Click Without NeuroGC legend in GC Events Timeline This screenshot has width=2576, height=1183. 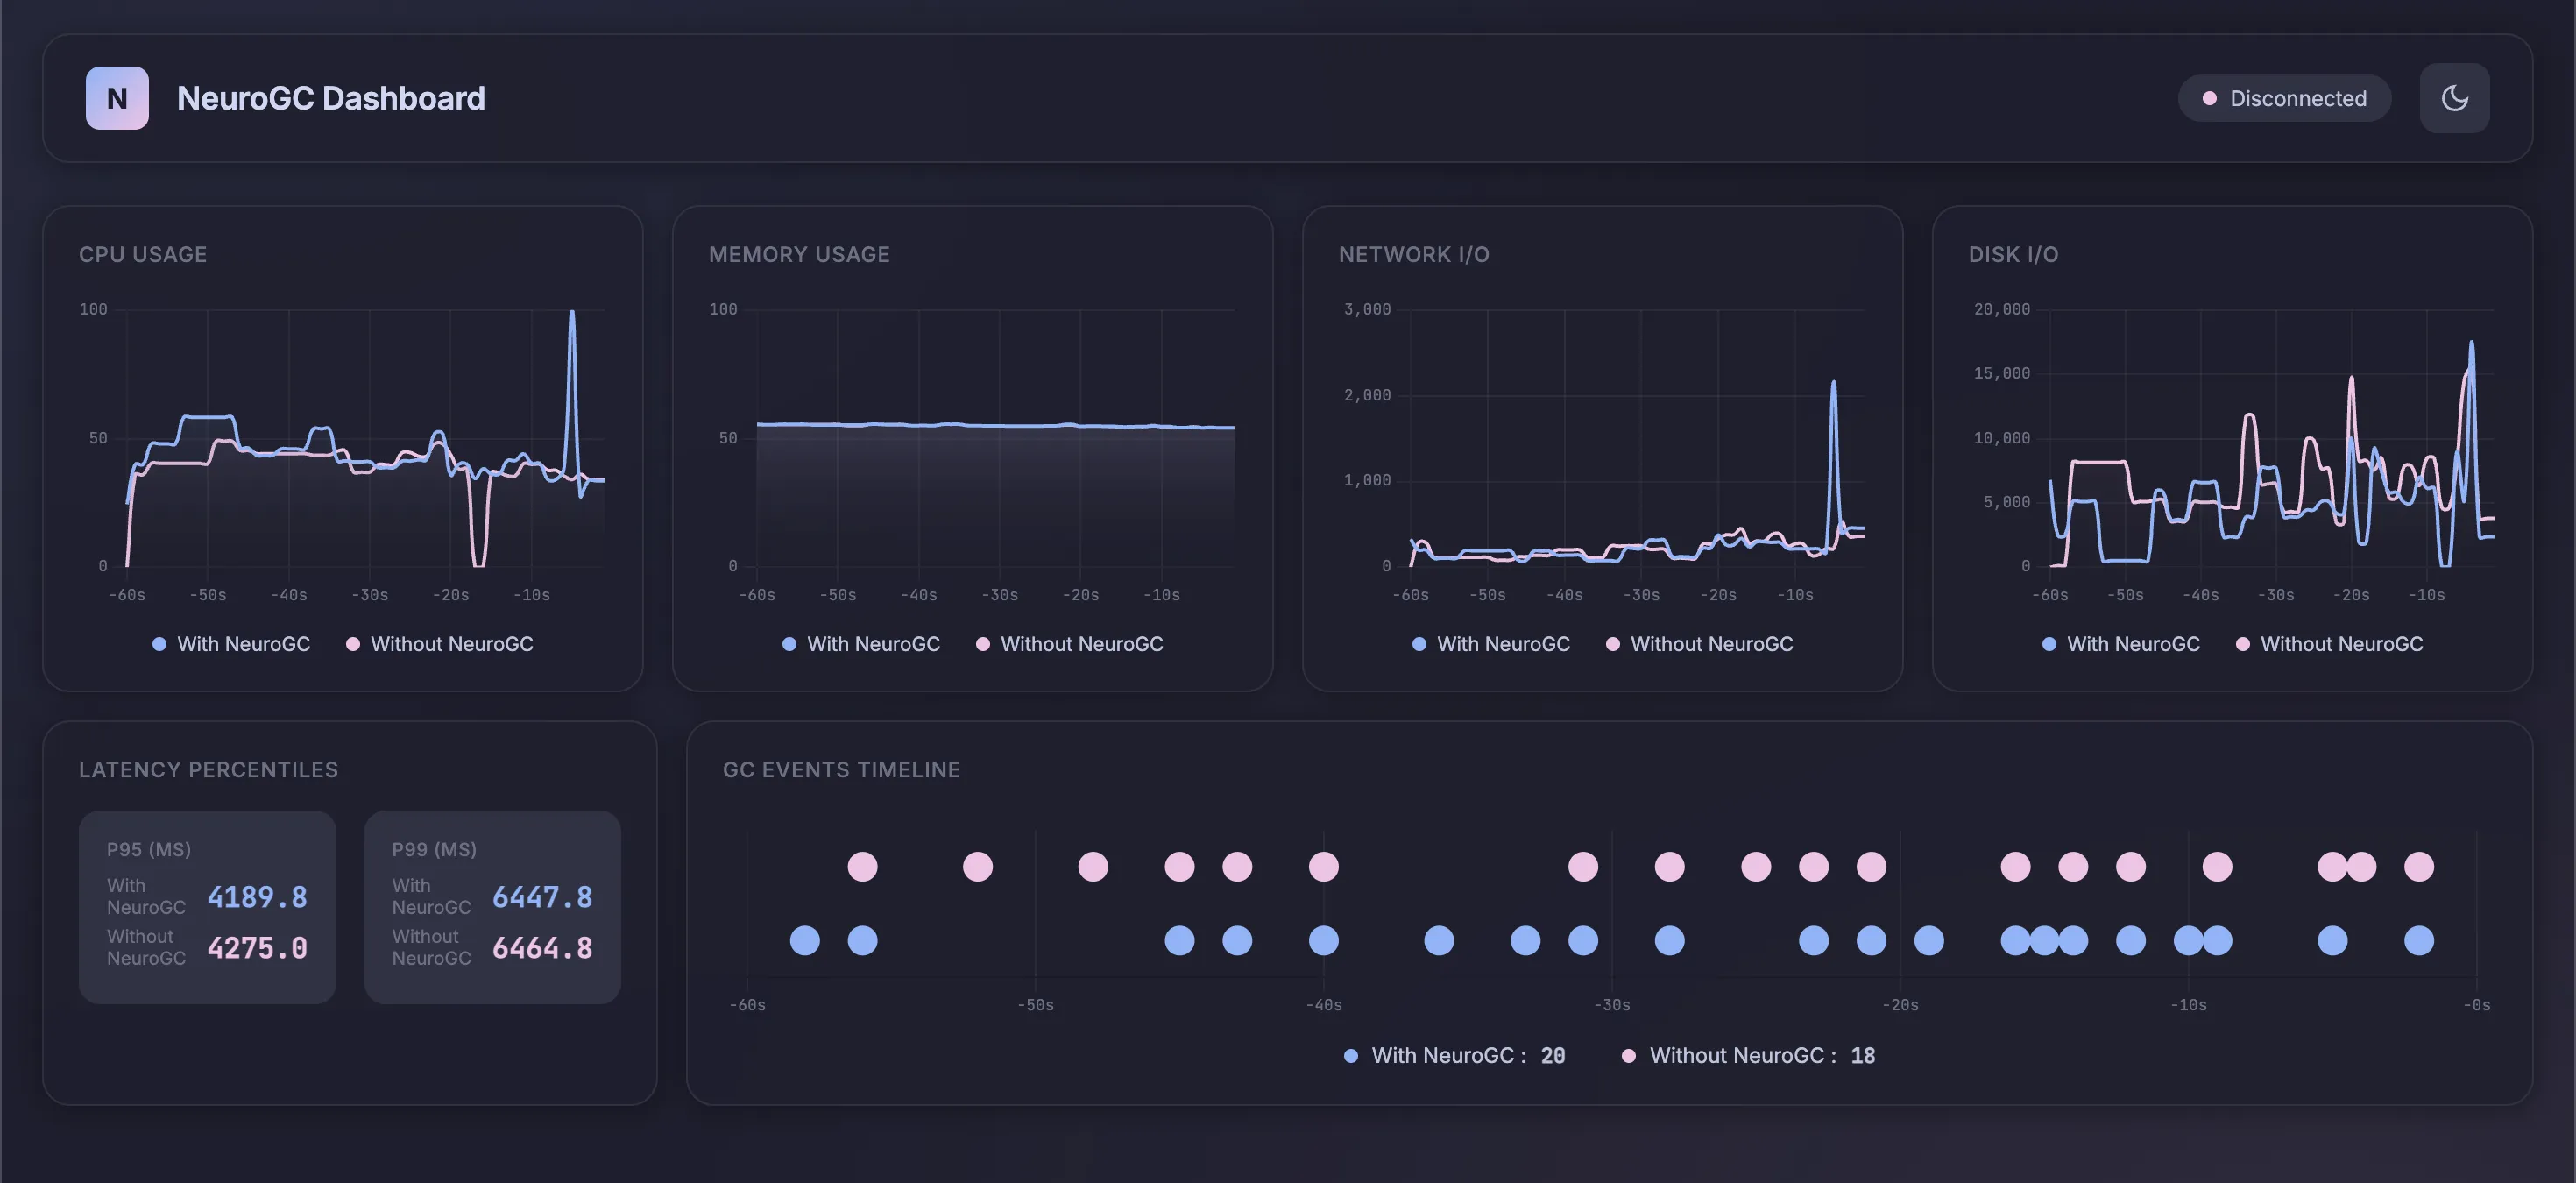(x=1747, y=1055)
